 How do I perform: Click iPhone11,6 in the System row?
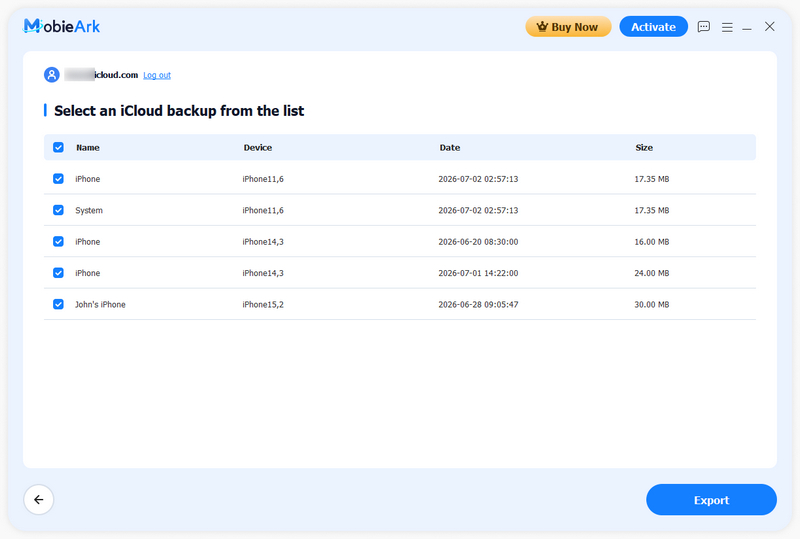[x=263, y=210]
